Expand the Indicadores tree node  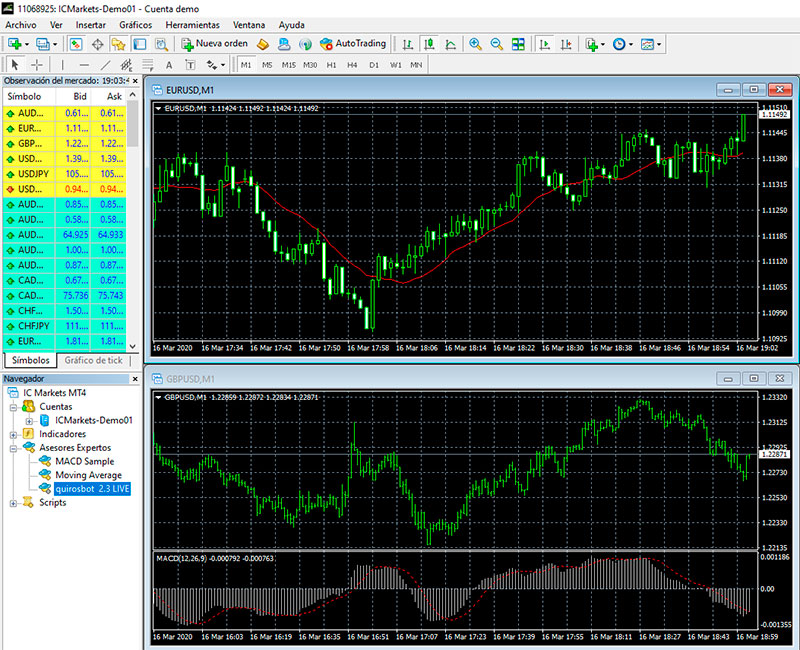point(14,434)
